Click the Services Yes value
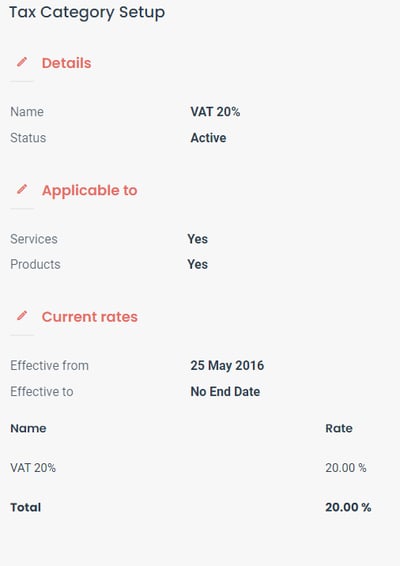This screenshot has width=400, height=566. click(x=197, y=239)
